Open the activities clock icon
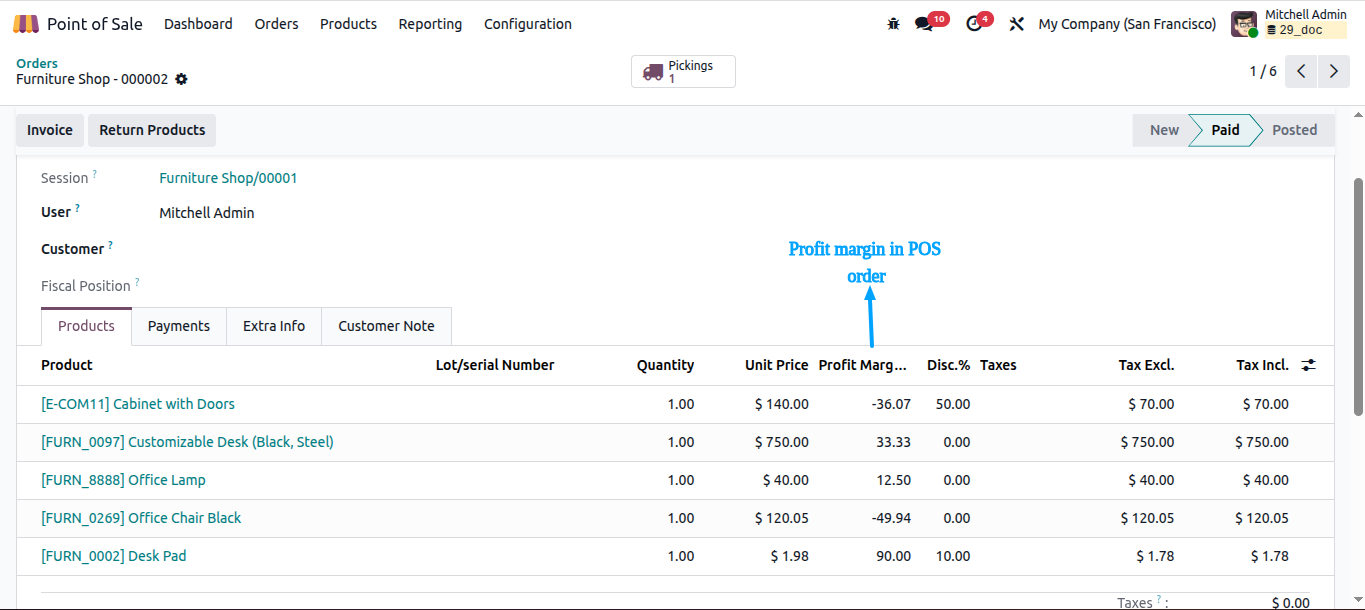Image resolution: width=1365 pixels, height=610 pixels. point(974,24)
